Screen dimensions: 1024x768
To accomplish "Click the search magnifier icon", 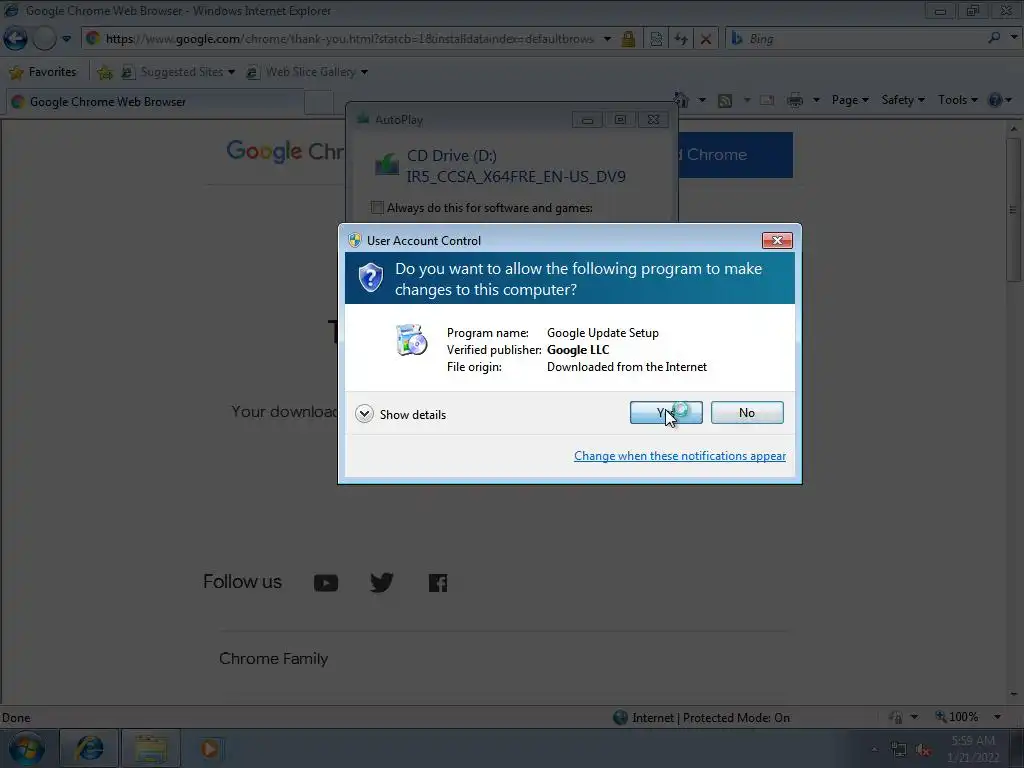I will point(994,38).
